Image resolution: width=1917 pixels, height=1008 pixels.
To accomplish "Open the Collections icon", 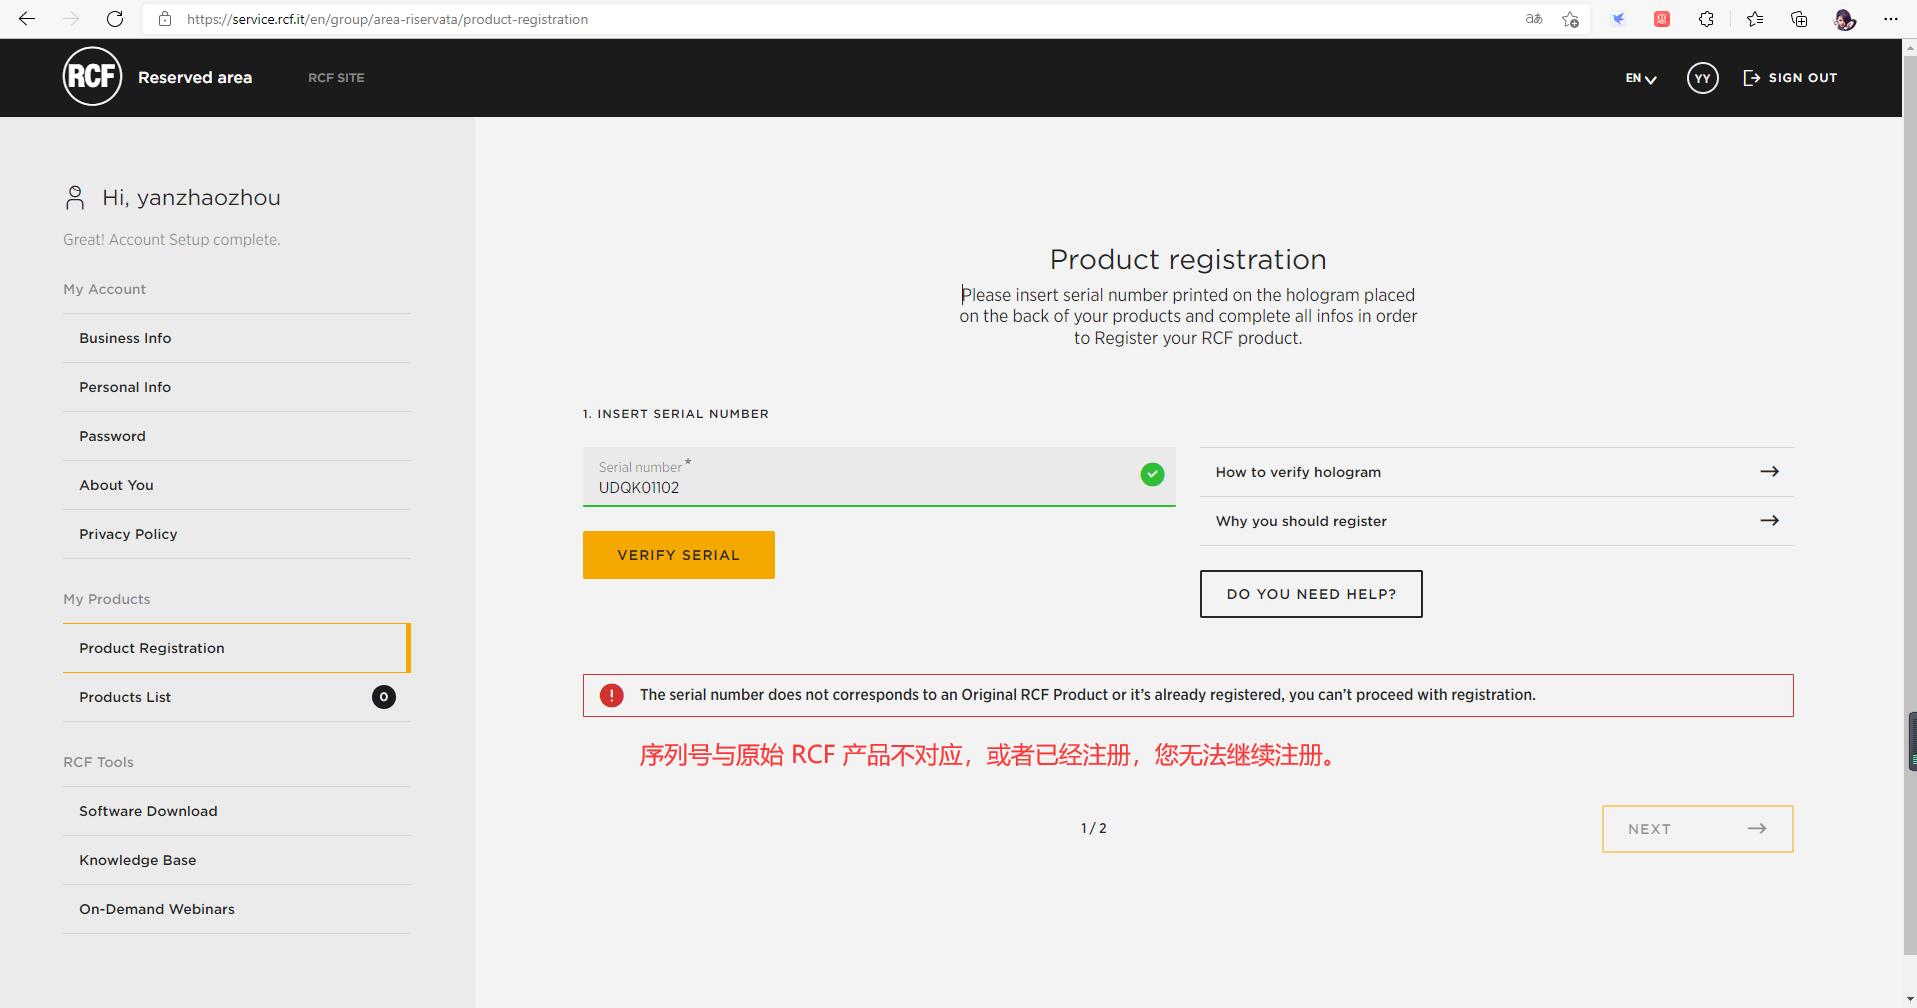I will click(x=1799, y=19).
